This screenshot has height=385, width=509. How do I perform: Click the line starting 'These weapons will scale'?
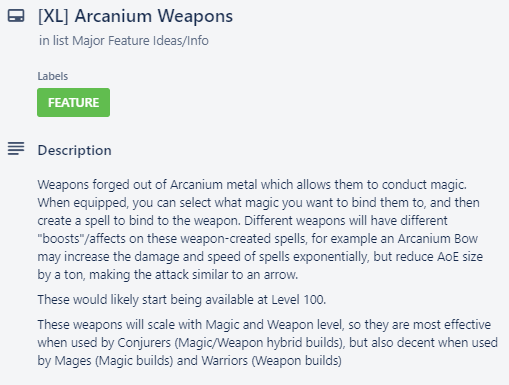[x=264, y=325]
